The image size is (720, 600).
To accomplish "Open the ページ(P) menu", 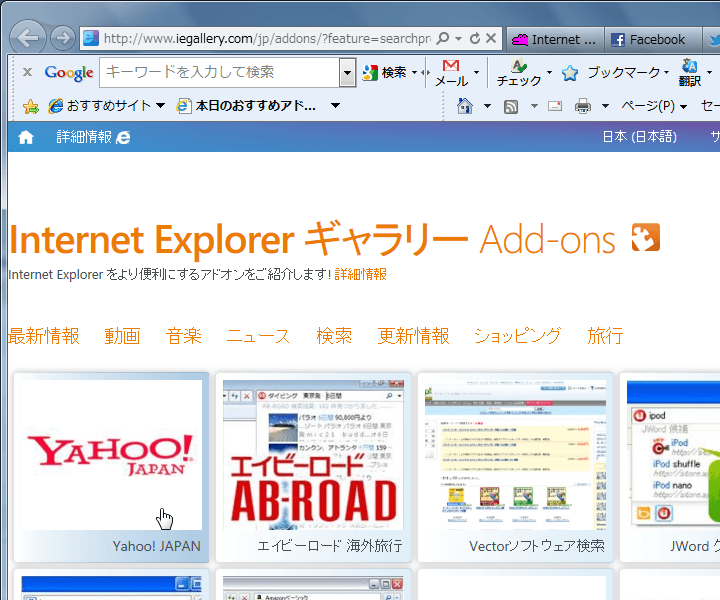I will pos(654,106).
